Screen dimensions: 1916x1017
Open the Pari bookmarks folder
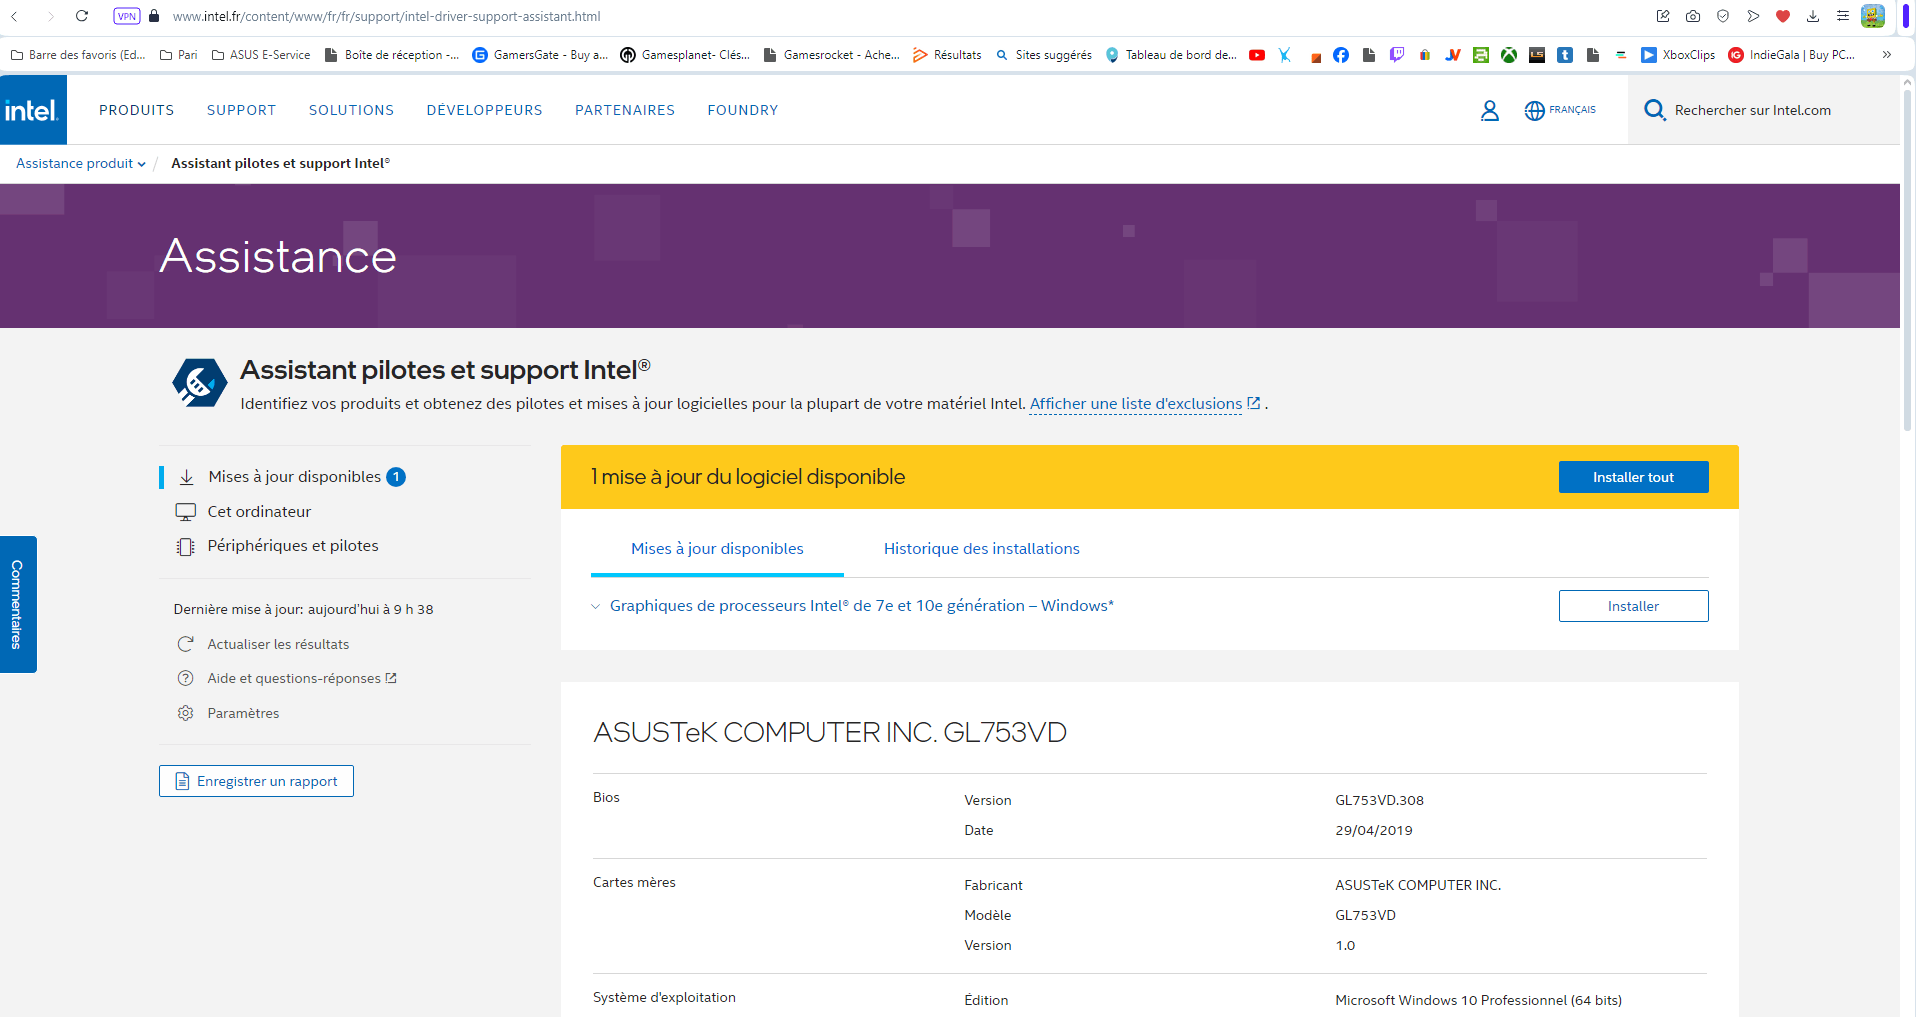pos(179,55)
